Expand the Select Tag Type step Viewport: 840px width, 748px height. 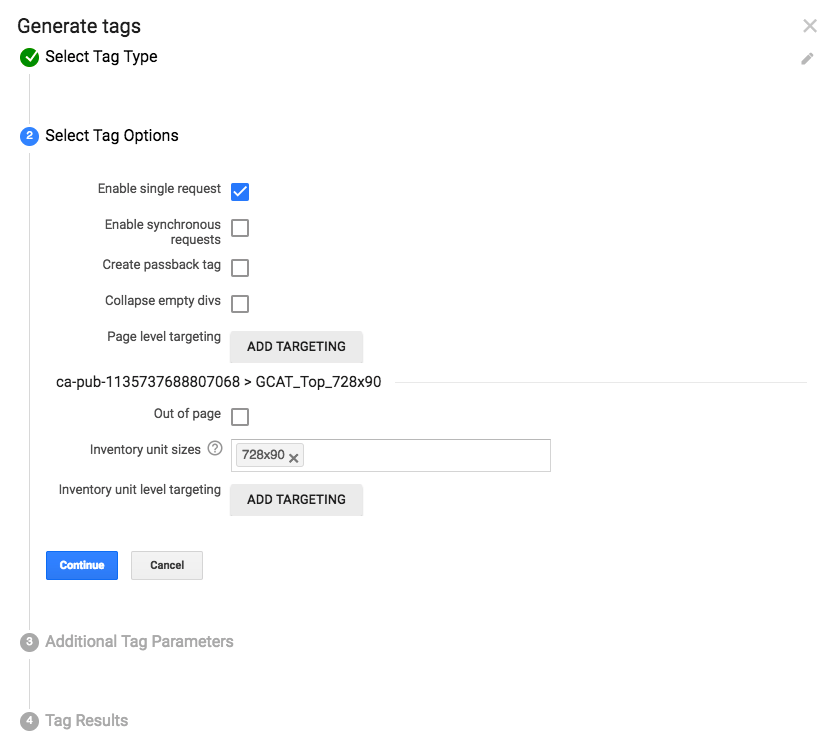[101, 57]
